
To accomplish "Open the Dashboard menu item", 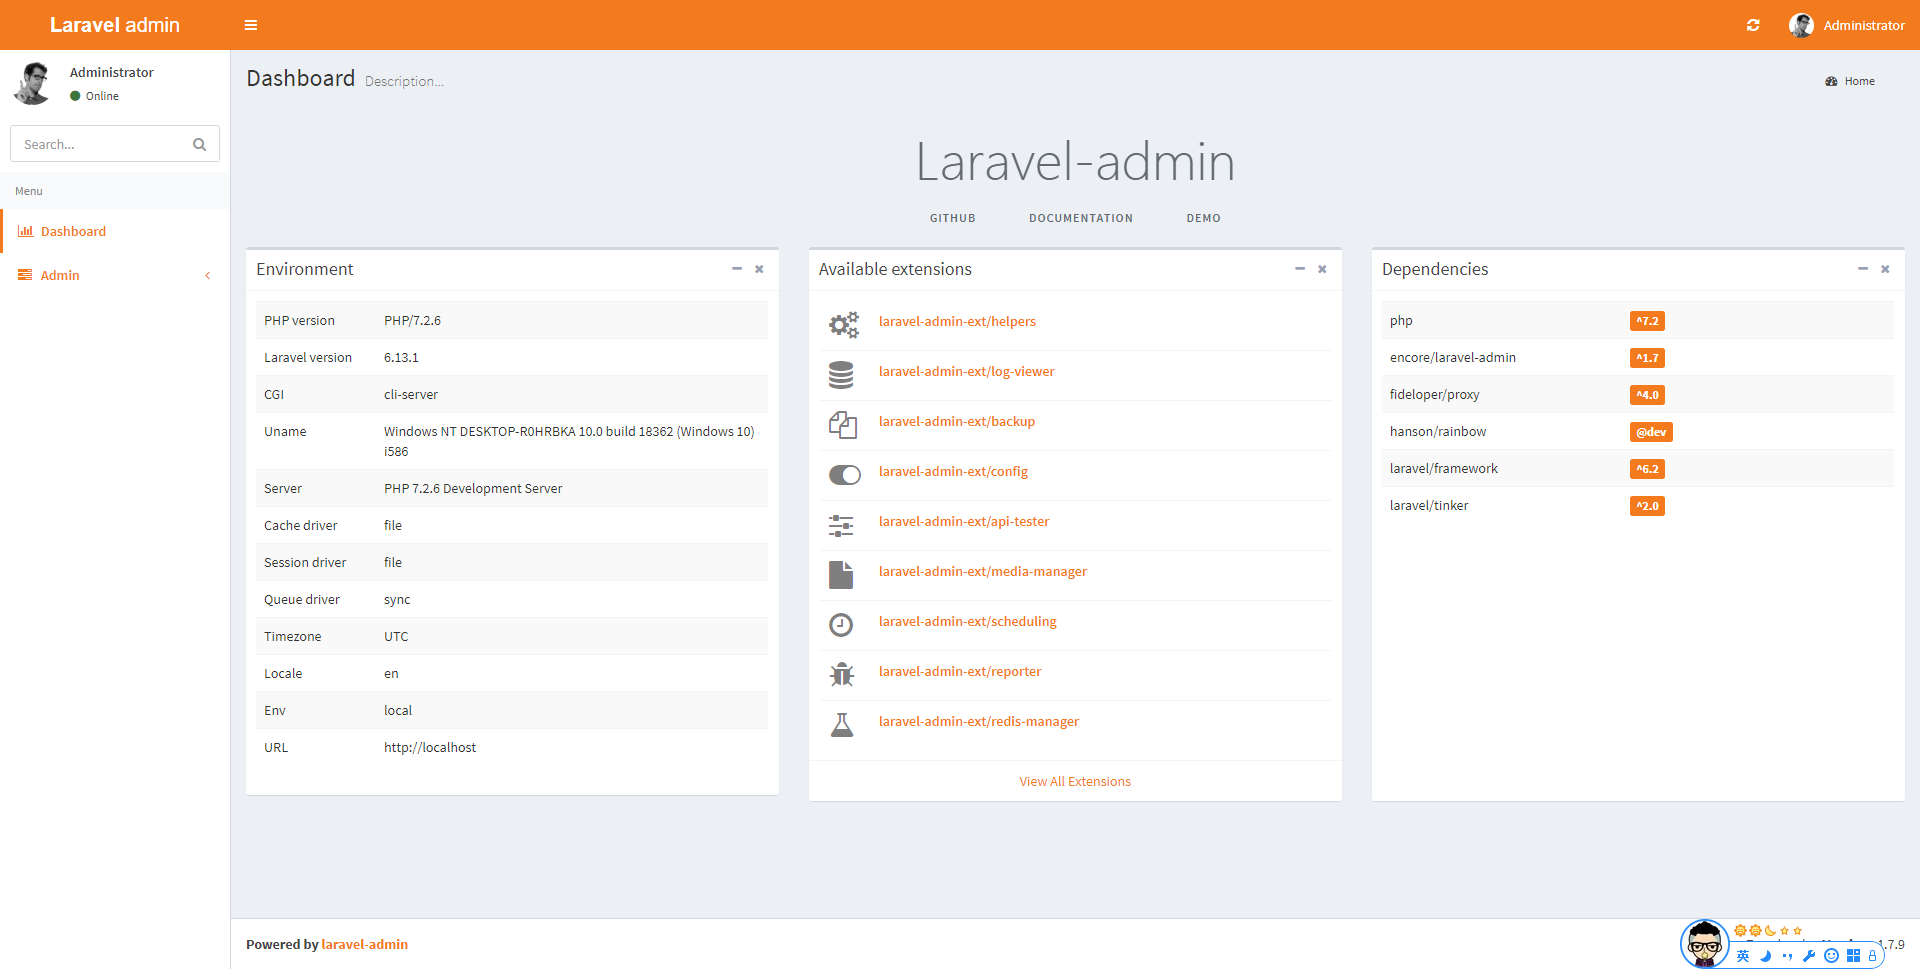I will [x=115, y=231].
